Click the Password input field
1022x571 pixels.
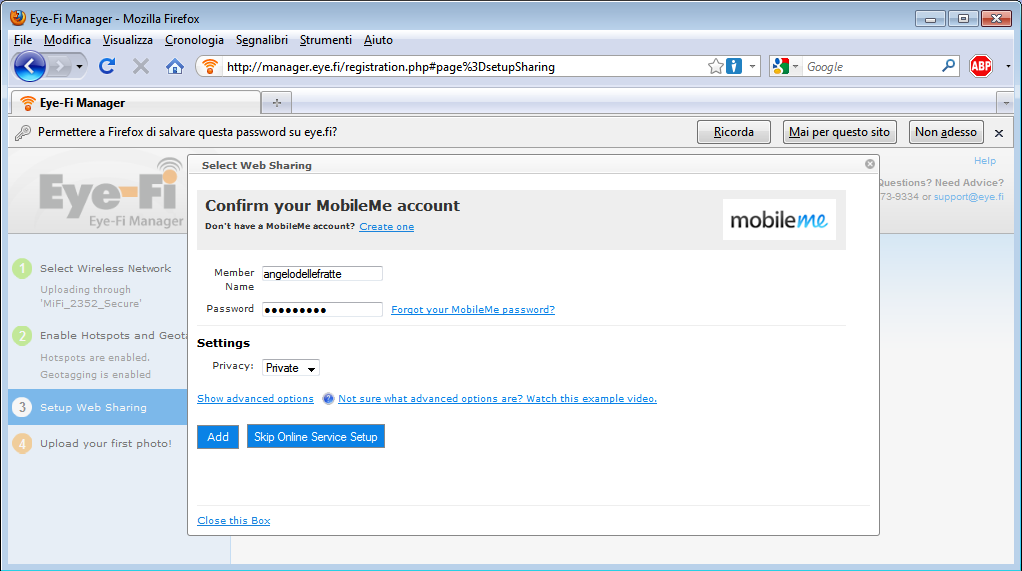(322, 310)
